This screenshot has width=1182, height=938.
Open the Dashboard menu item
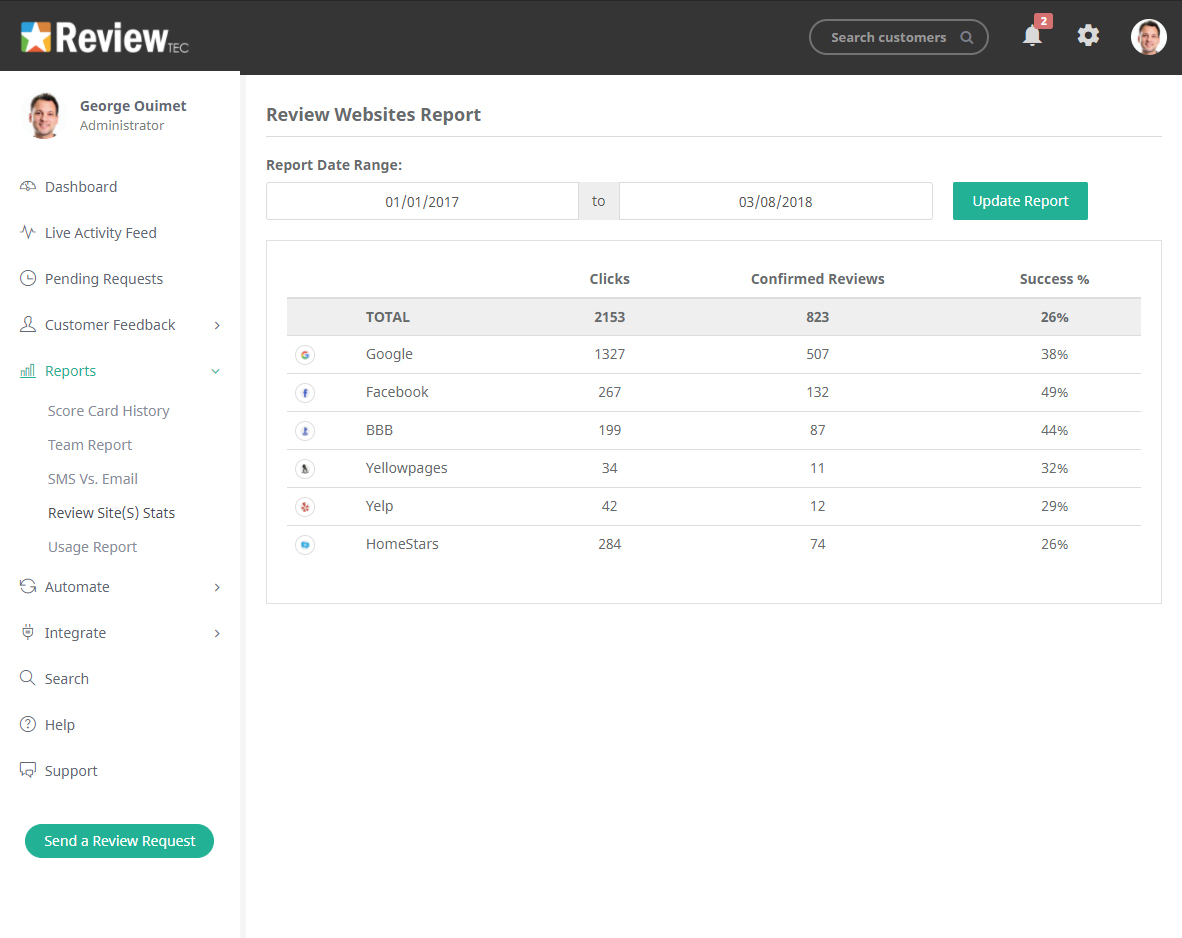81,186
